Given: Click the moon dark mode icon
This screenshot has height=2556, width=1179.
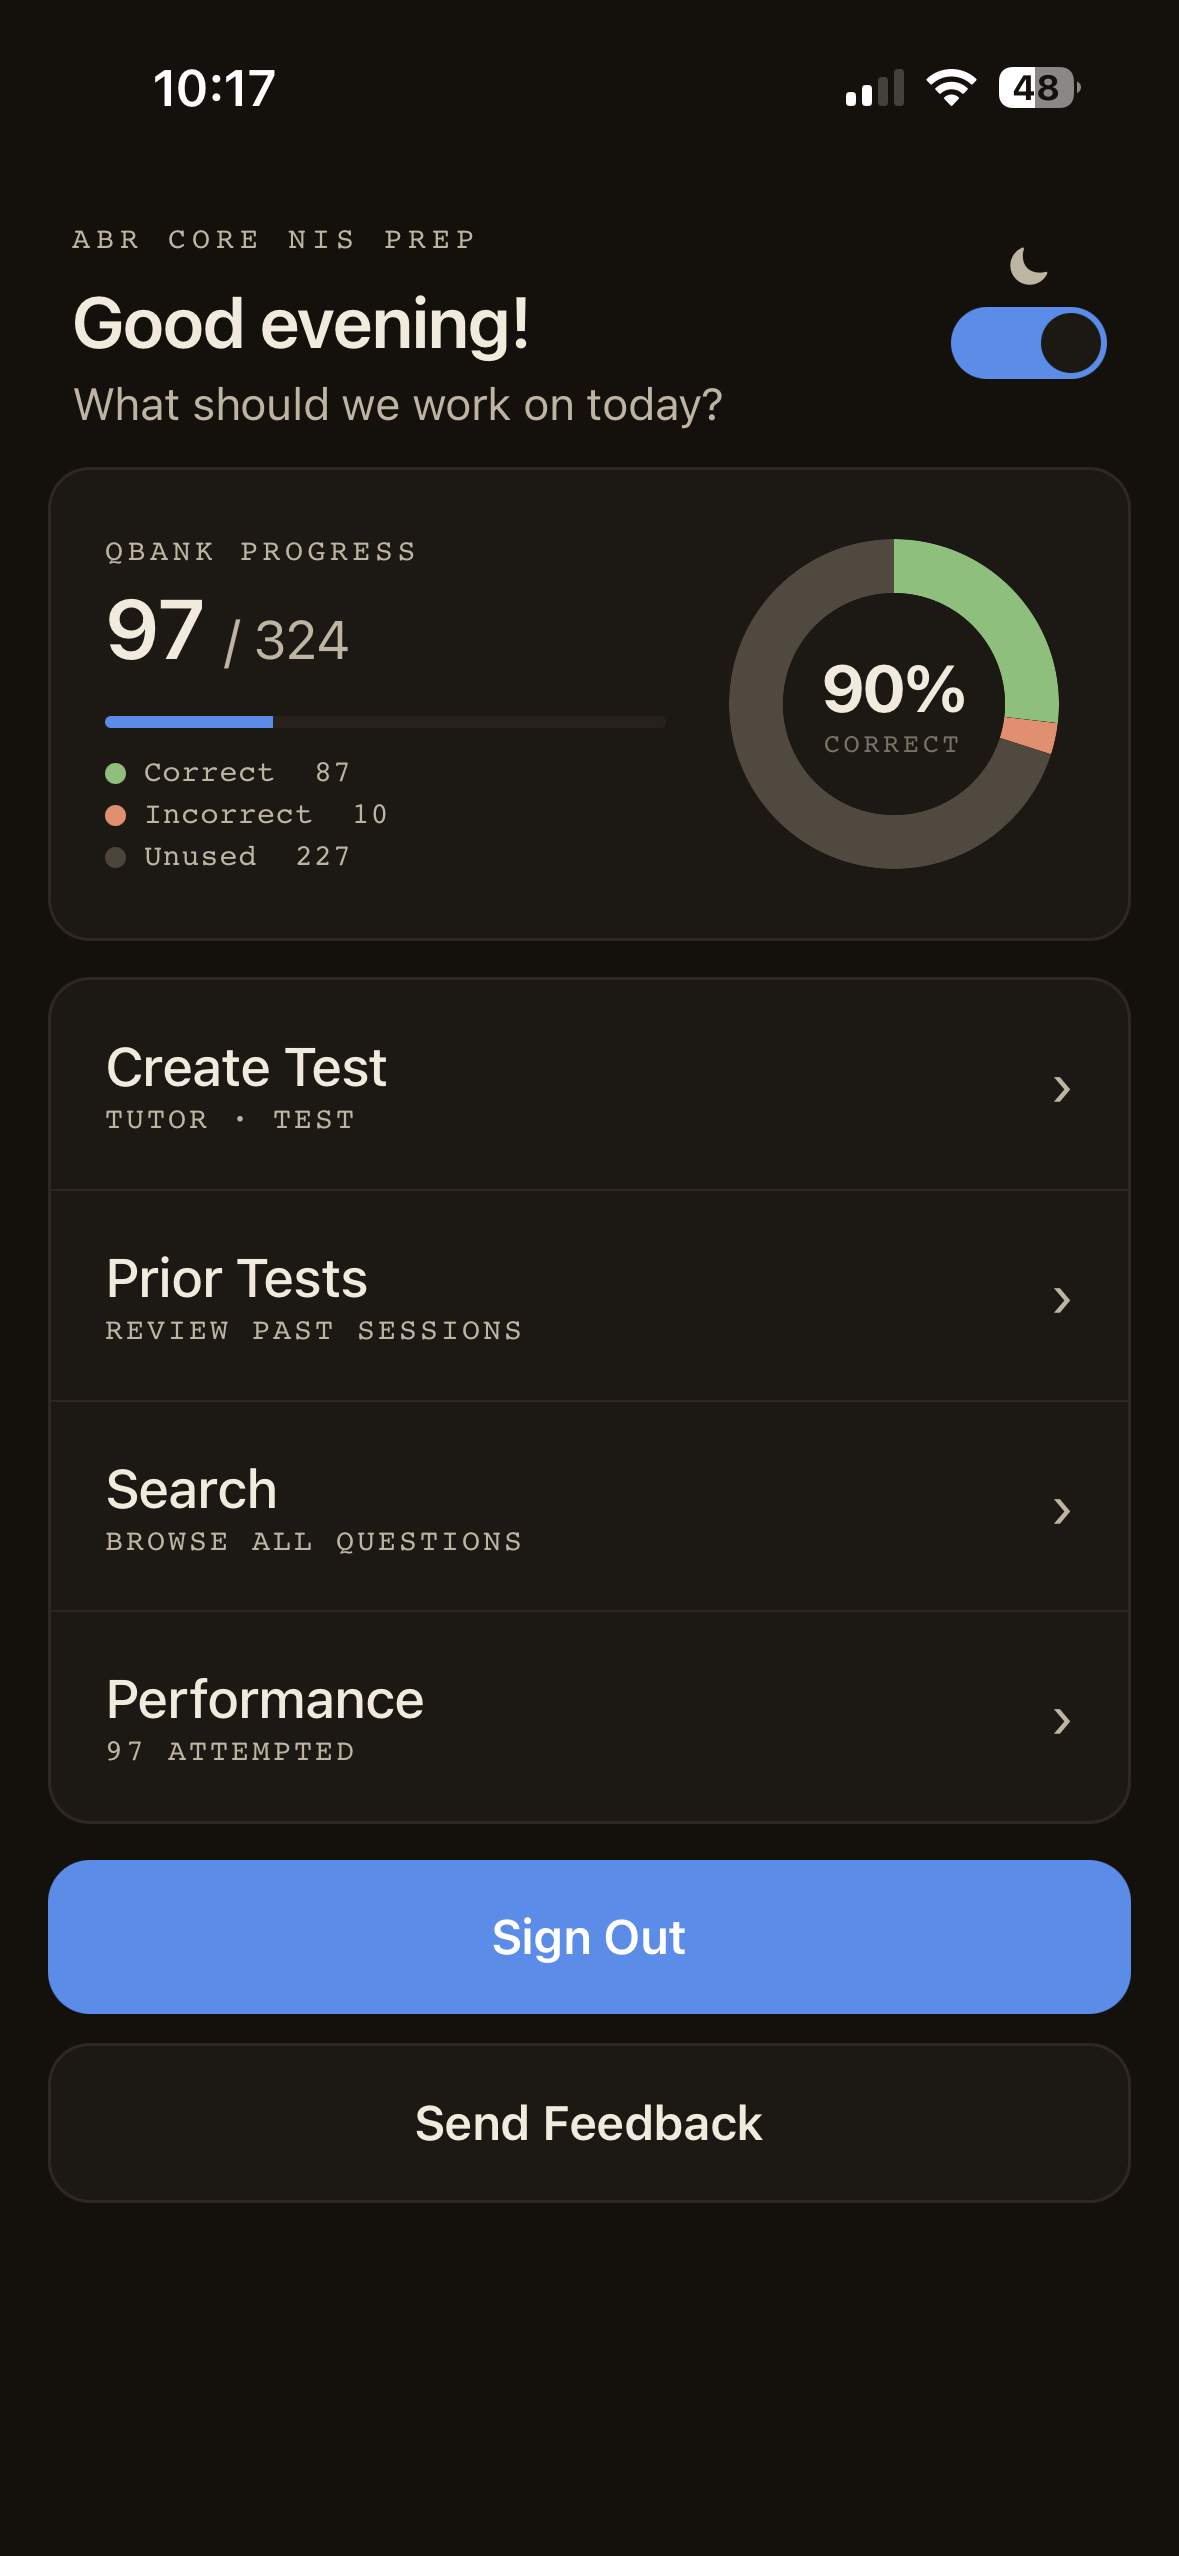Looking at the screenshot, I should point(1028,263).
